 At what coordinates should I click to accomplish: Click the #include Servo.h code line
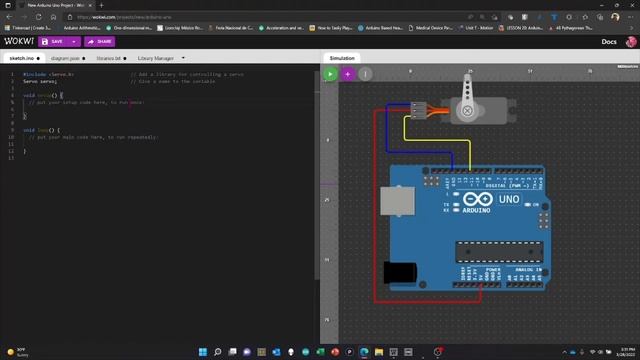[x=49, y=74]
